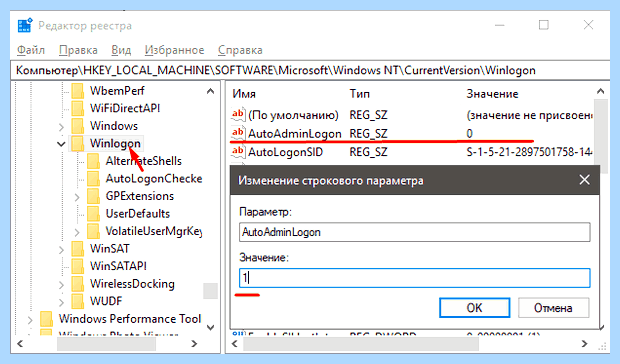Click the WUDF folder icon
The width and height of the screenshot is (620, 364).
78,301
